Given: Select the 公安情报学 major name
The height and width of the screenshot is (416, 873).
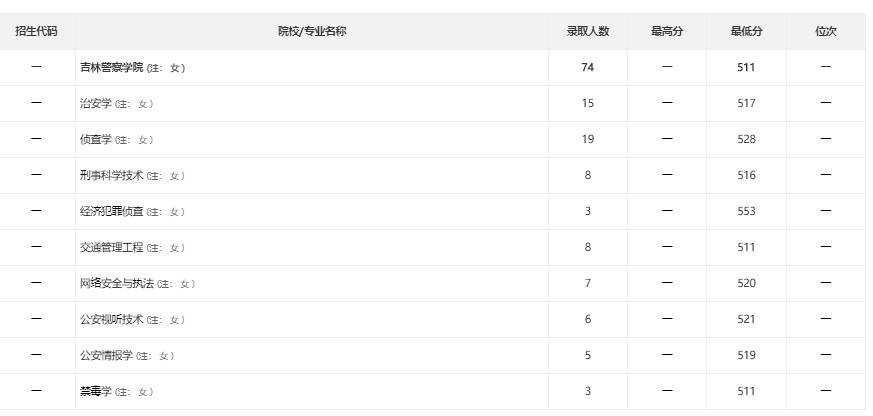Looking at the screenshot, I should (106, 355).
